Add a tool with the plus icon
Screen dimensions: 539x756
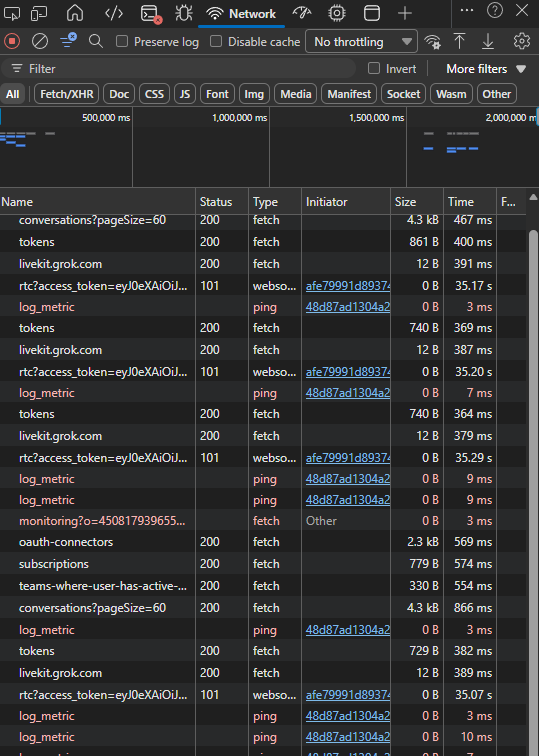click(405, 14)
